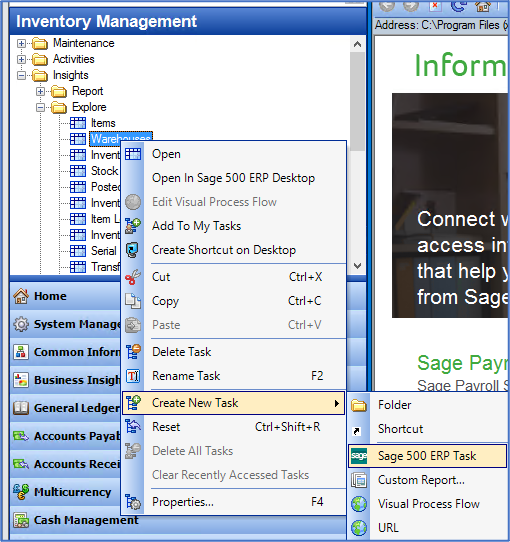The height and width of the screenshot is (542, 510).
Task: Collapse the Explore folder
Action: (40, 108)
